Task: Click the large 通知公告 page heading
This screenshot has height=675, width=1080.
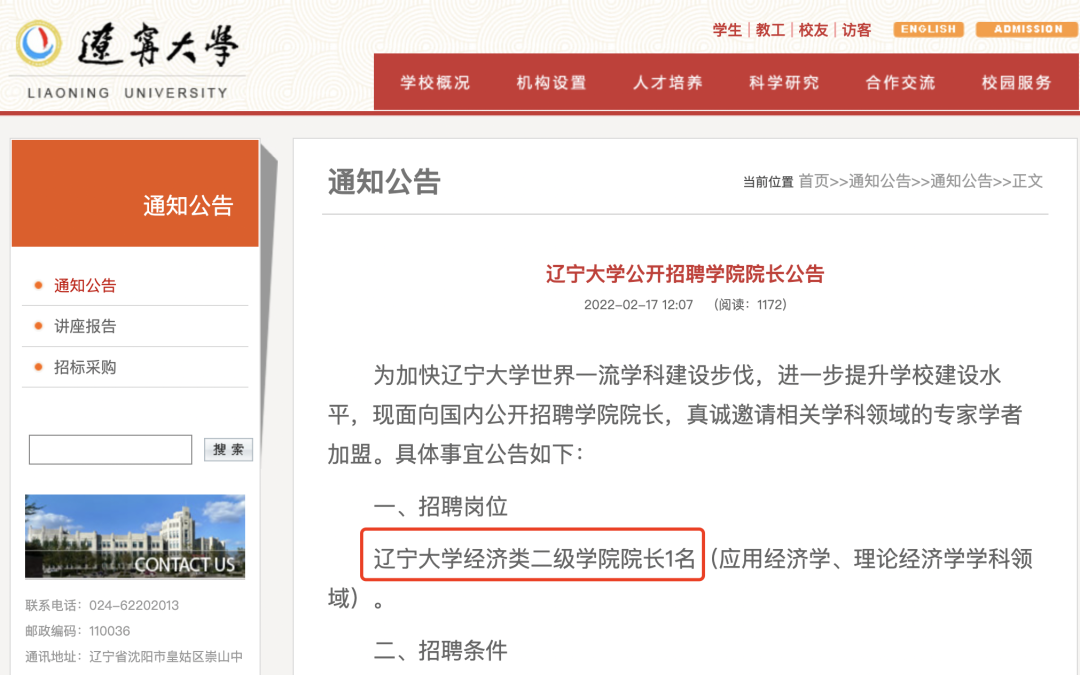Action: [x=384, y=182]
